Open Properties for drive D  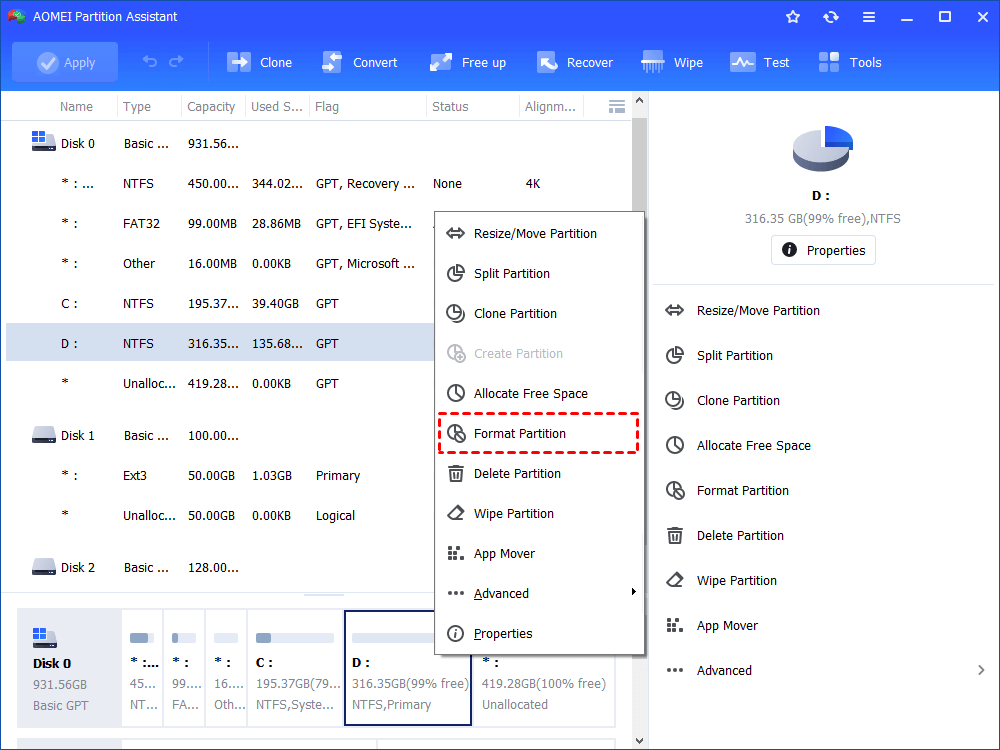tap(822, 250)
